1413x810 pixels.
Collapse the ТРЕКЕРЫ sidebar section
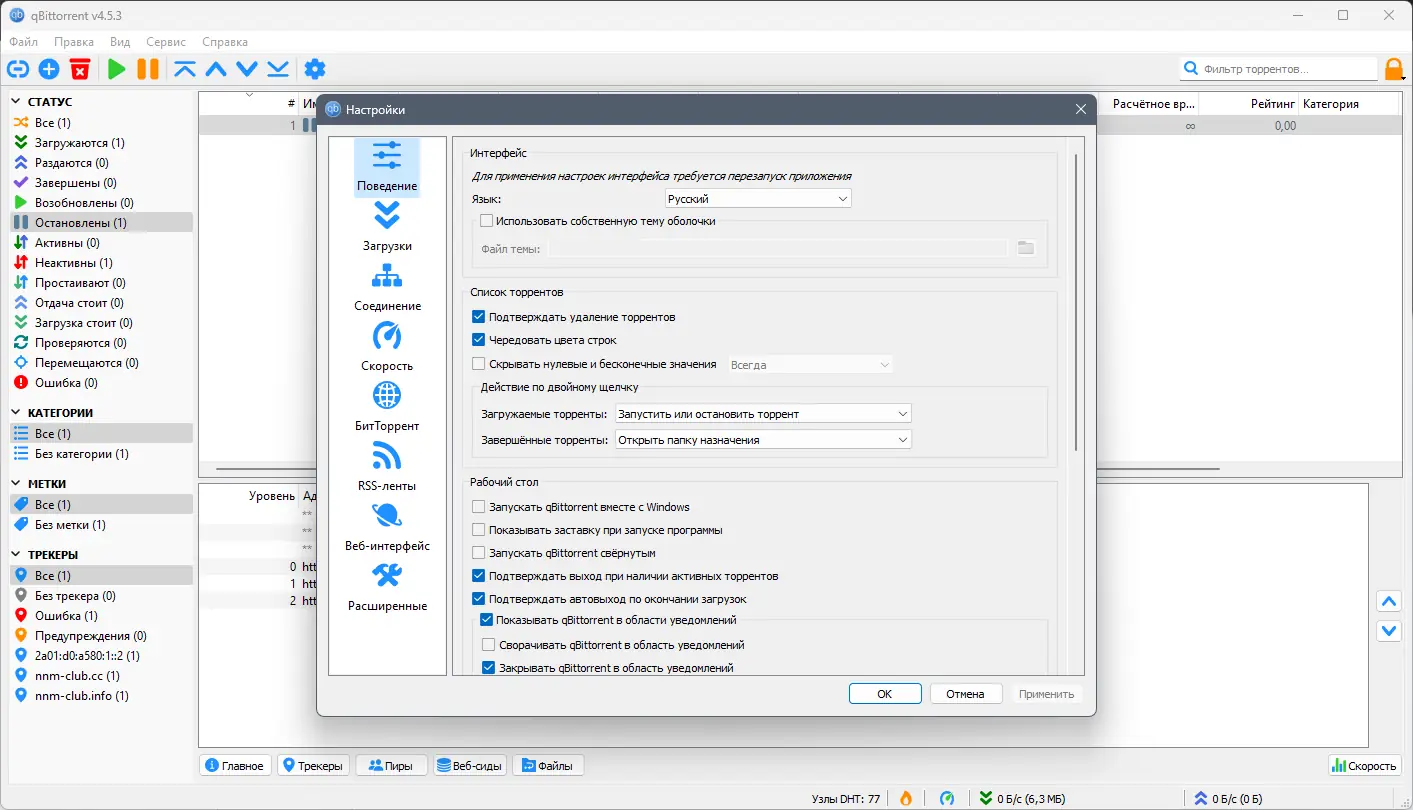click(x=17, y=554)
